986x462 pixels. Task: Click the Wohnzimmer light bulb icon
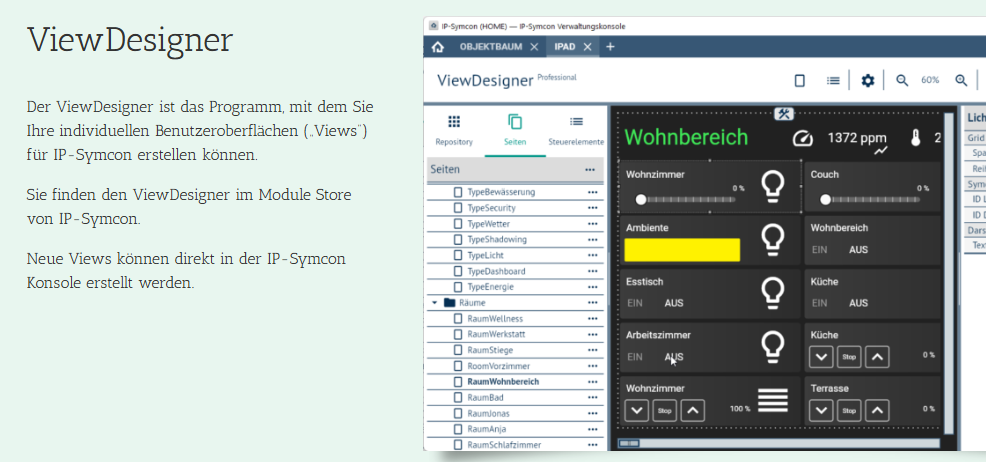pos(772,187)
